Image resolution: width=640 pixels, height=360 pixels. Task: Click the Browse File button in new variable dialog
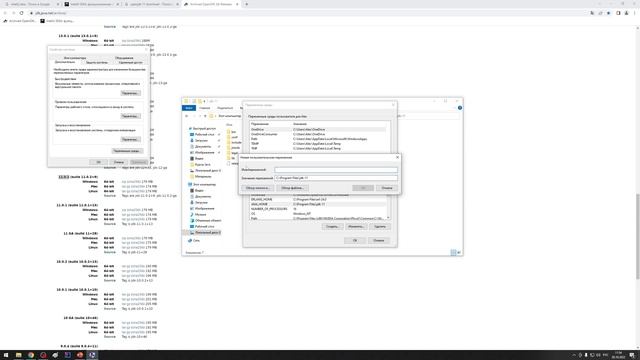pos(292,188)
